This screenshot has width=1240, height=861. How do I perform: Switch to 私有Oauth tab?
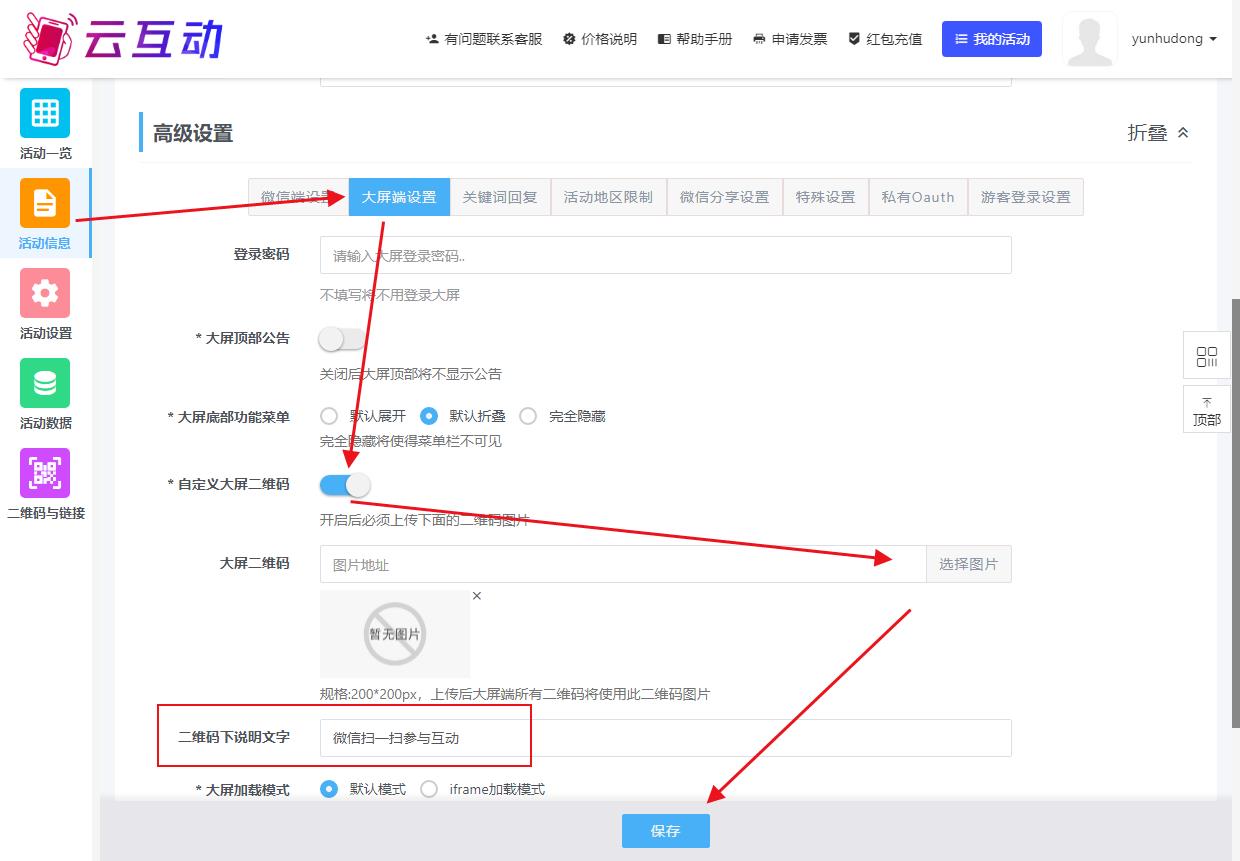tap(918, 197)
